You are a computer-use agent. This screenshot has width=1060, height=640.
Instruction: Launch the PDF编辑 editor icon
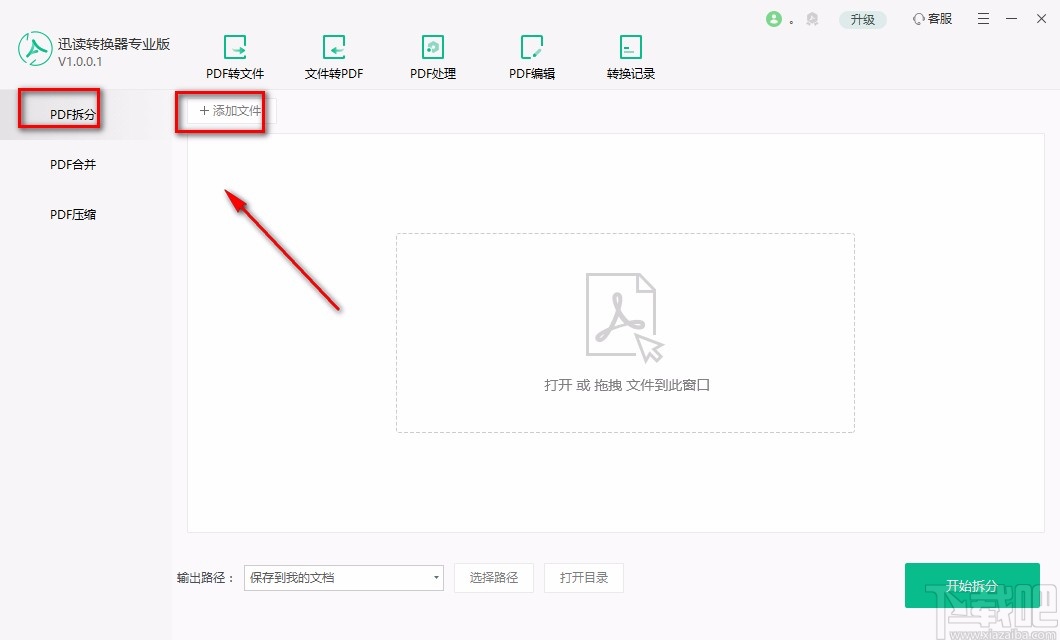click(531, 55)
